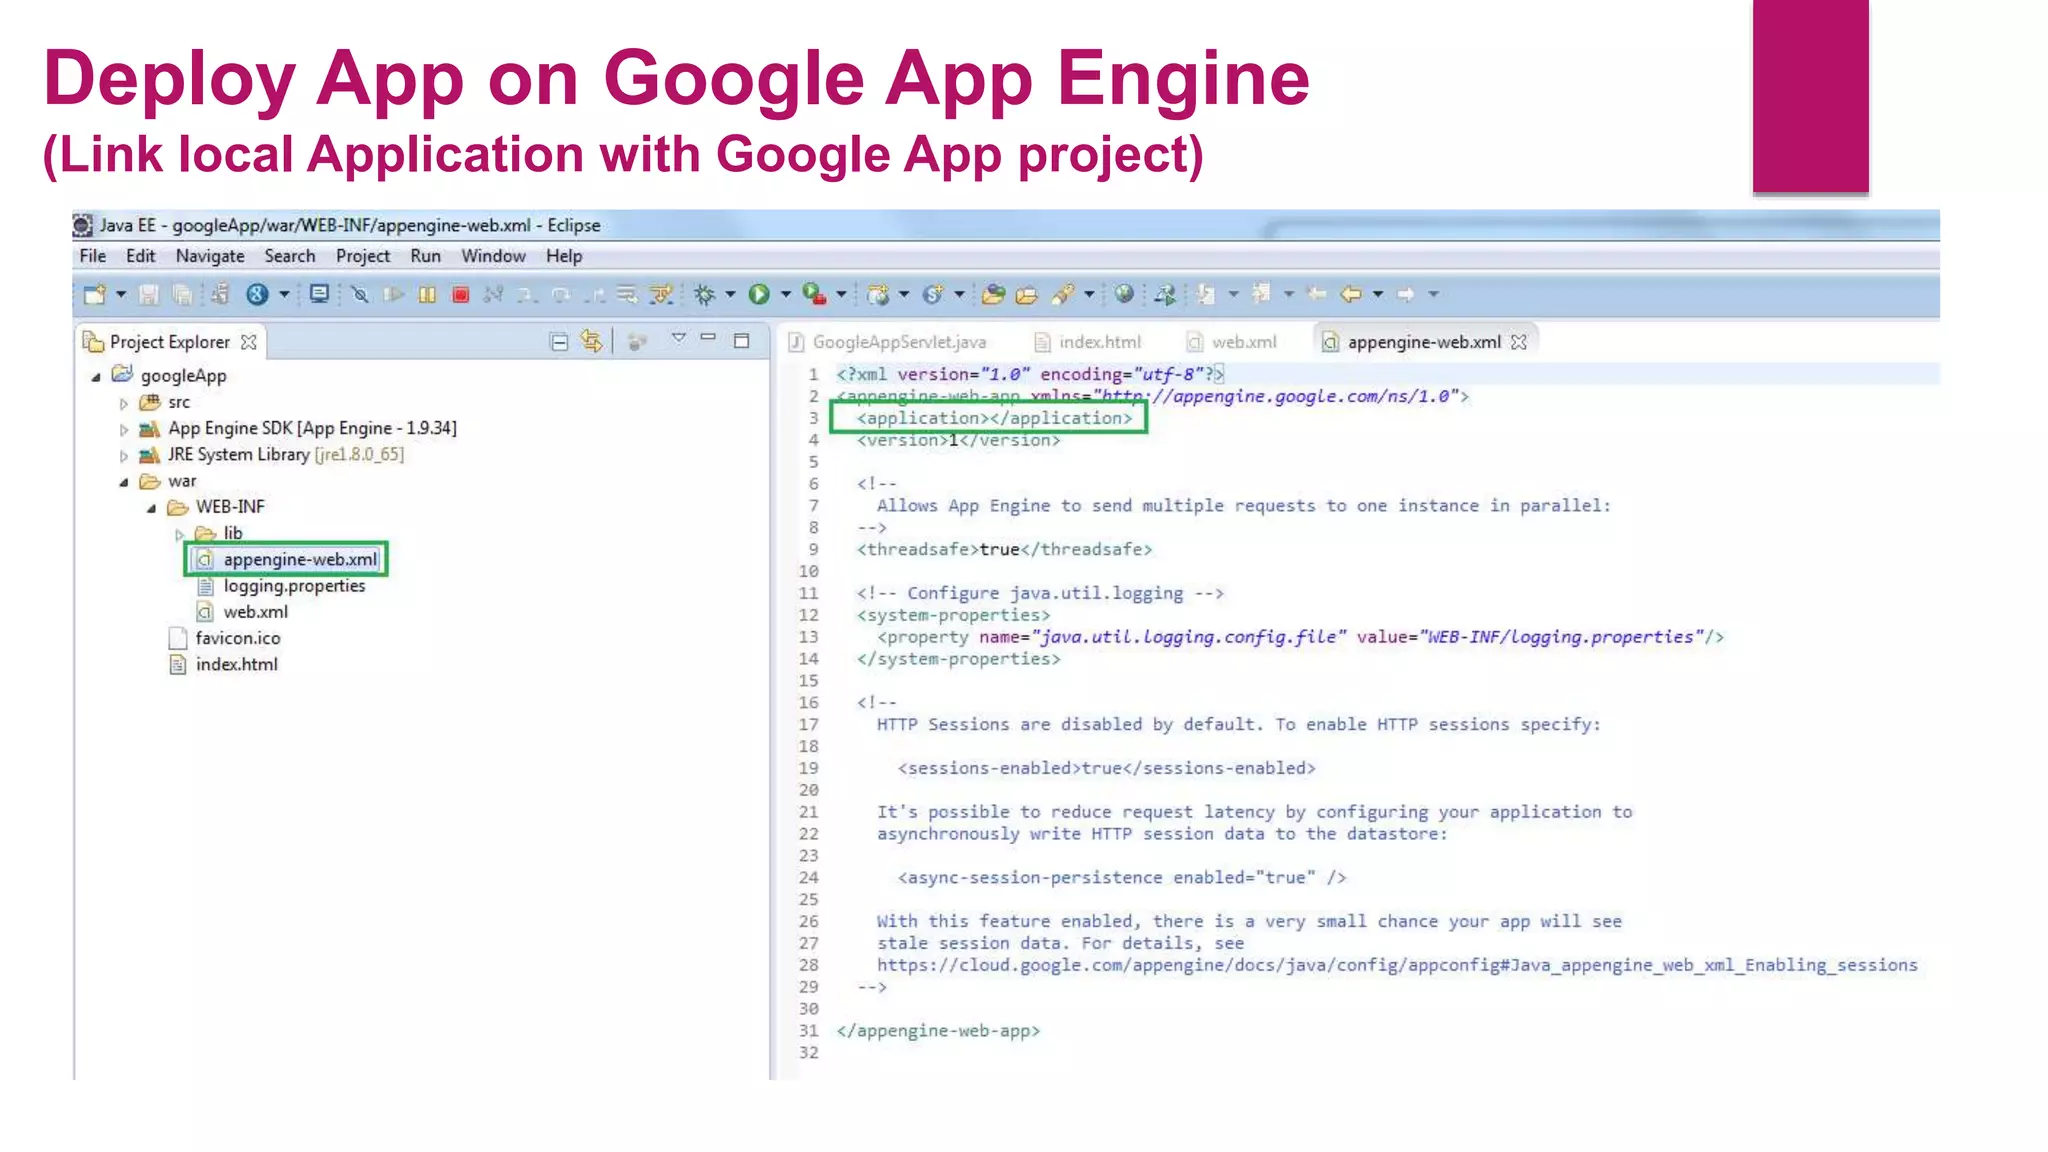Image resolution: width=2048 pixels, height=1152 pixels.
Task: Close the appengine-web.xml editor tab
Action: click(x=1519, y=342)
